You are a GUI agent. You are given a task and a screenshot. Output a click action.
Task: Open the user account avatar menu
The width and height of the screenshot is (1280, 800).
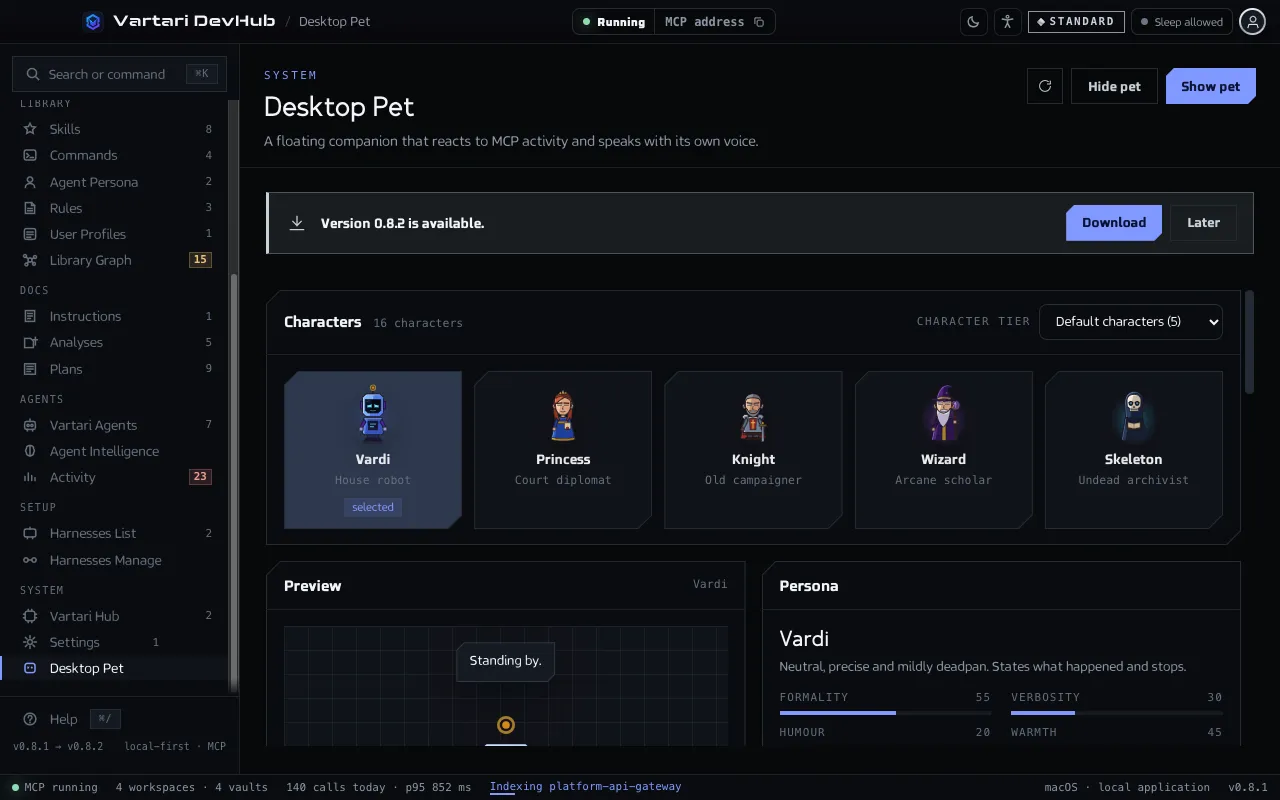[1252, 22]
